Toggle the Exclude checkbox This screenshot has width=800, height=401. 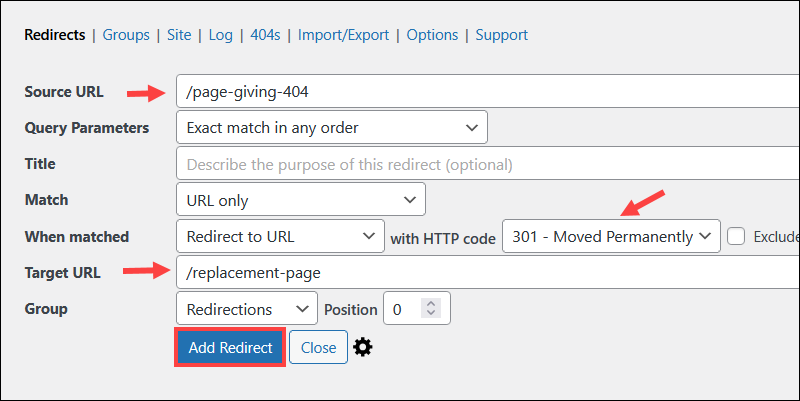pyautogui.click(x=736, y=236)
